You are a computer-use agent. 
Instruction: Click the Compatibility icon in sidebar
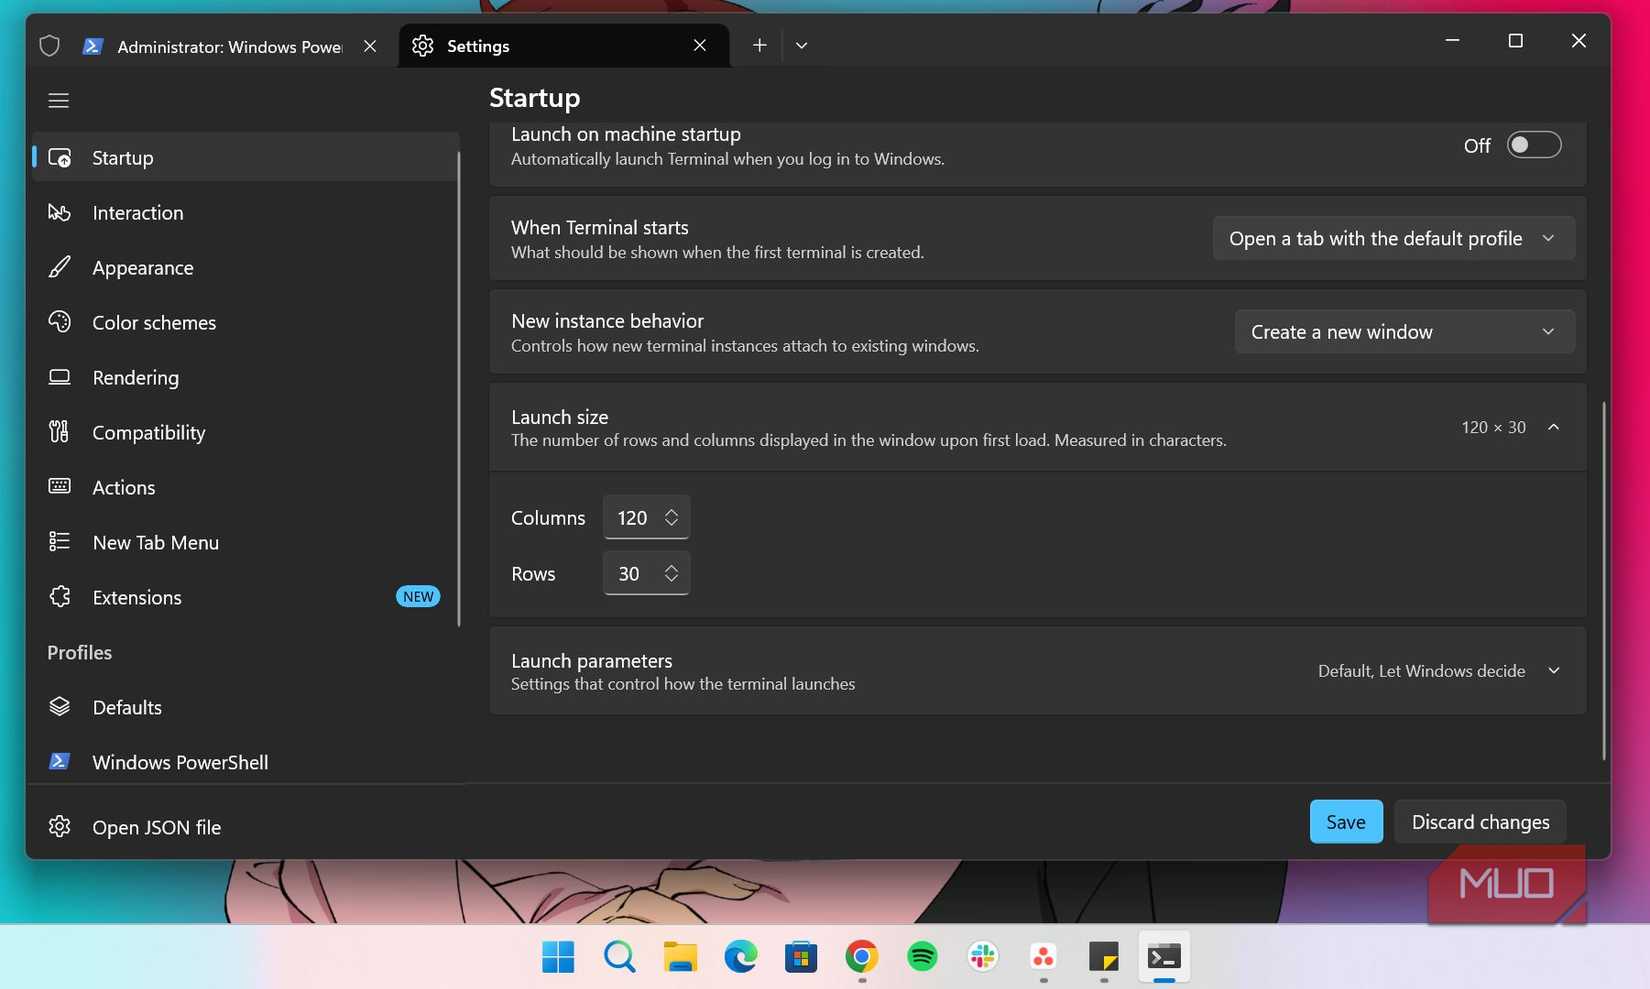tap(60, 432)
